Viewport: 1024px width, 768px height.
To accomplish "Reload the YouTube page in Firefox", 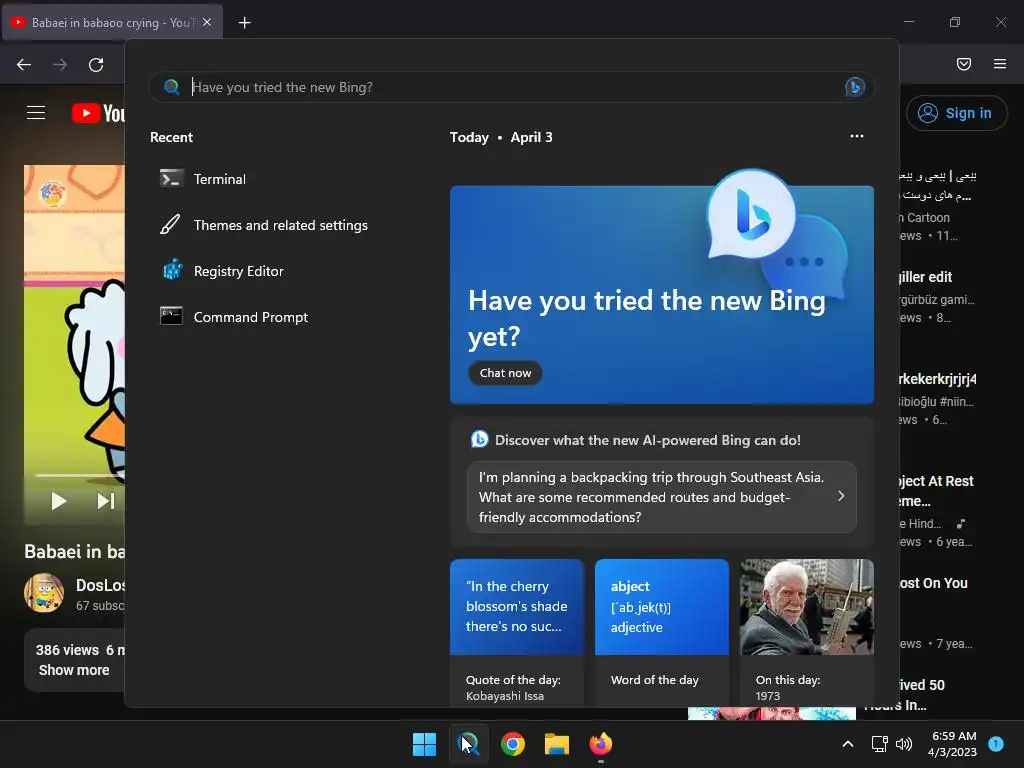I will click(96, 64).
